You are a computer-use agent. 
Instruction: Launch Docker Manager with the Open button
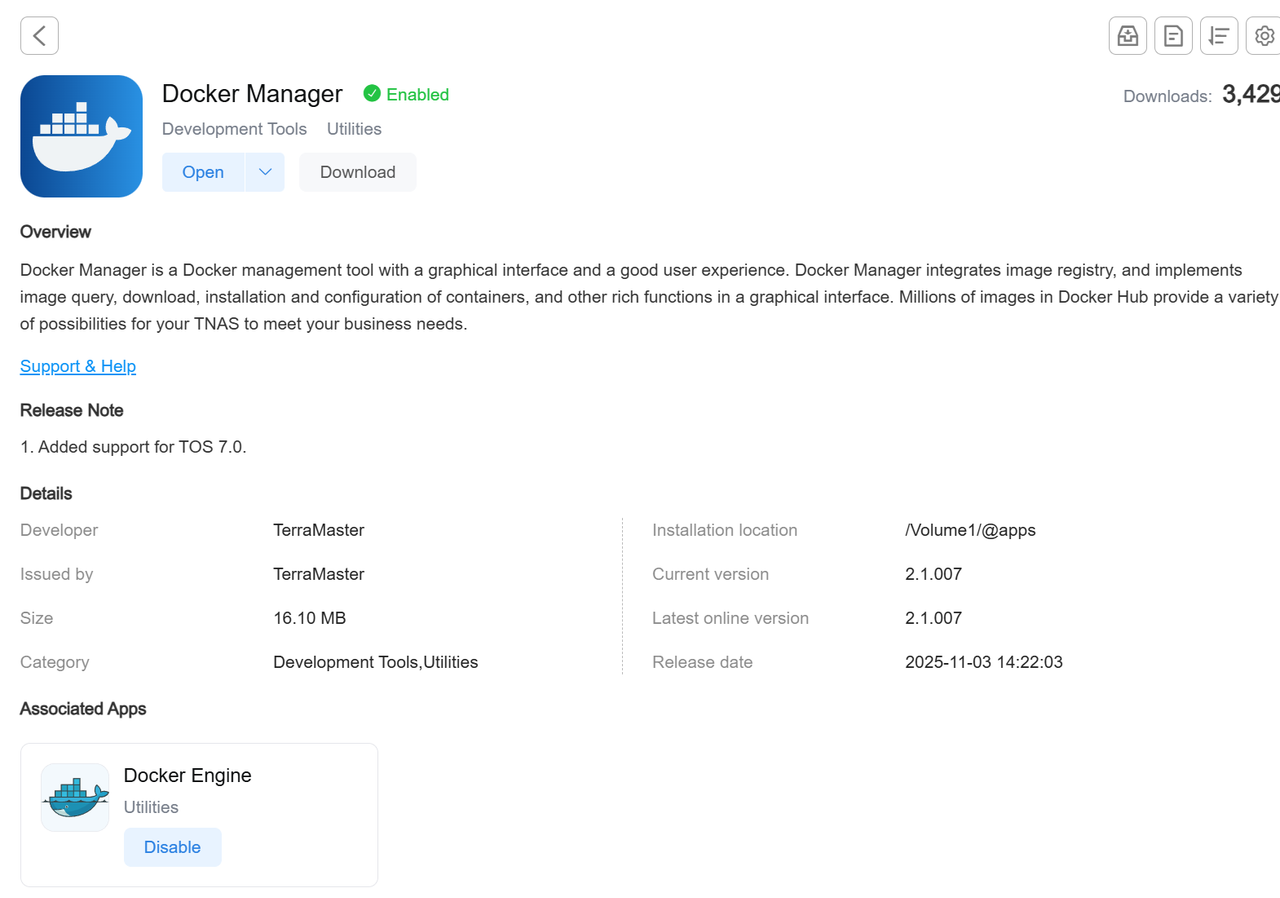click(x=203, y=172)
